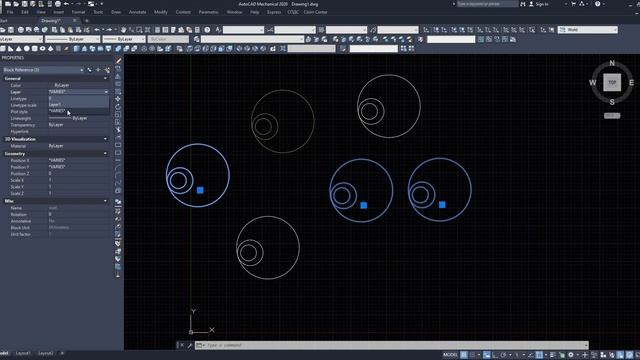Click New in the quick access bar
This screenshot has width=640, height=360.
[8, 4]
